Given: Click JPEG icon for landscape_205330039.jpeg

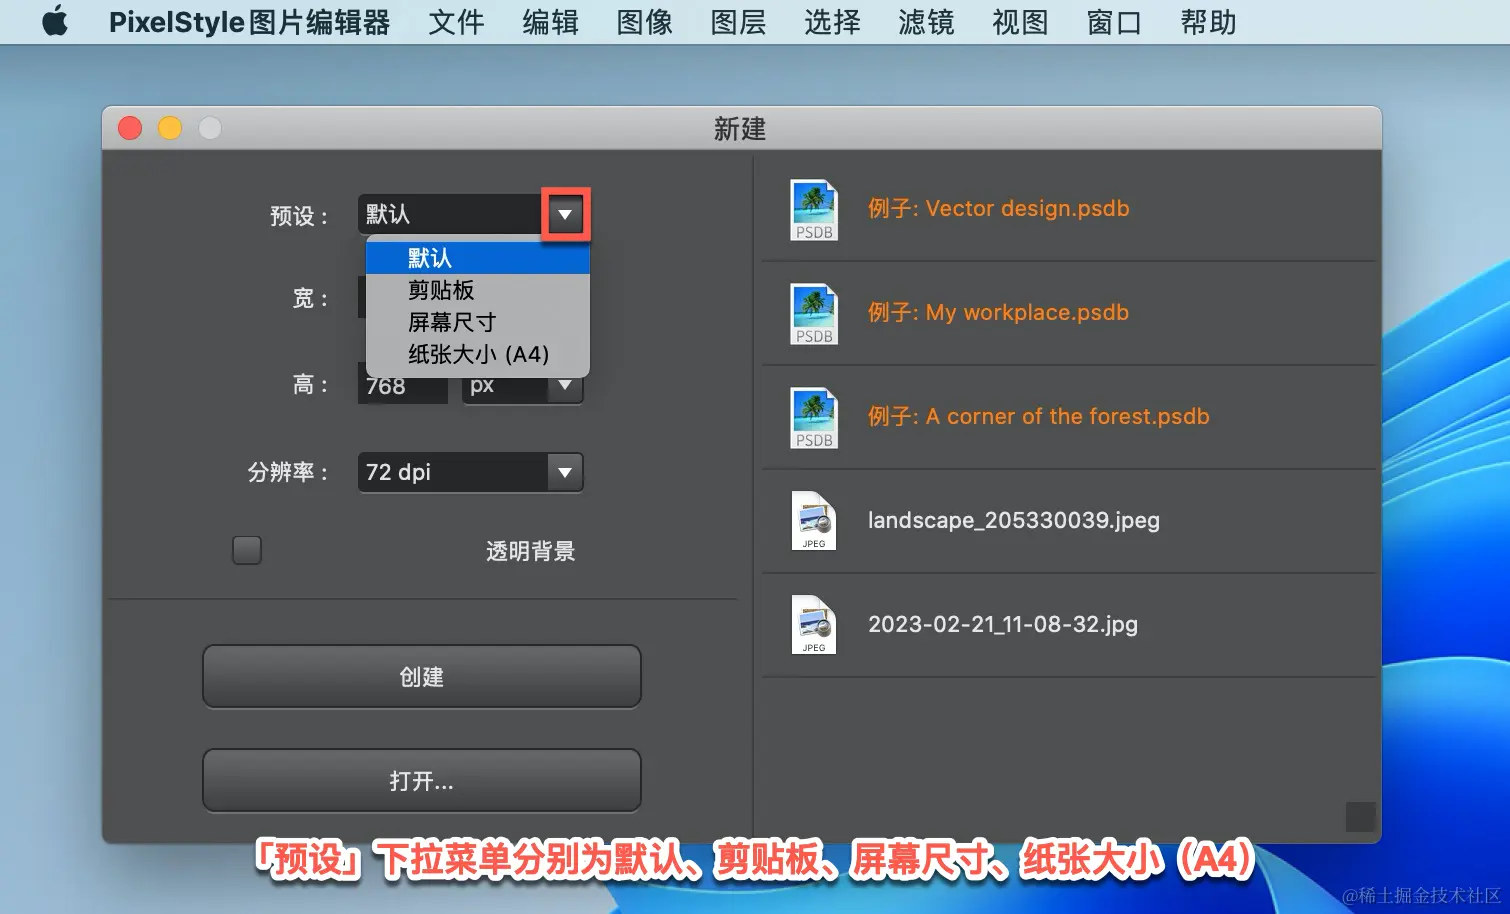Looking at the screenshot, I should [x=814, y=521].
